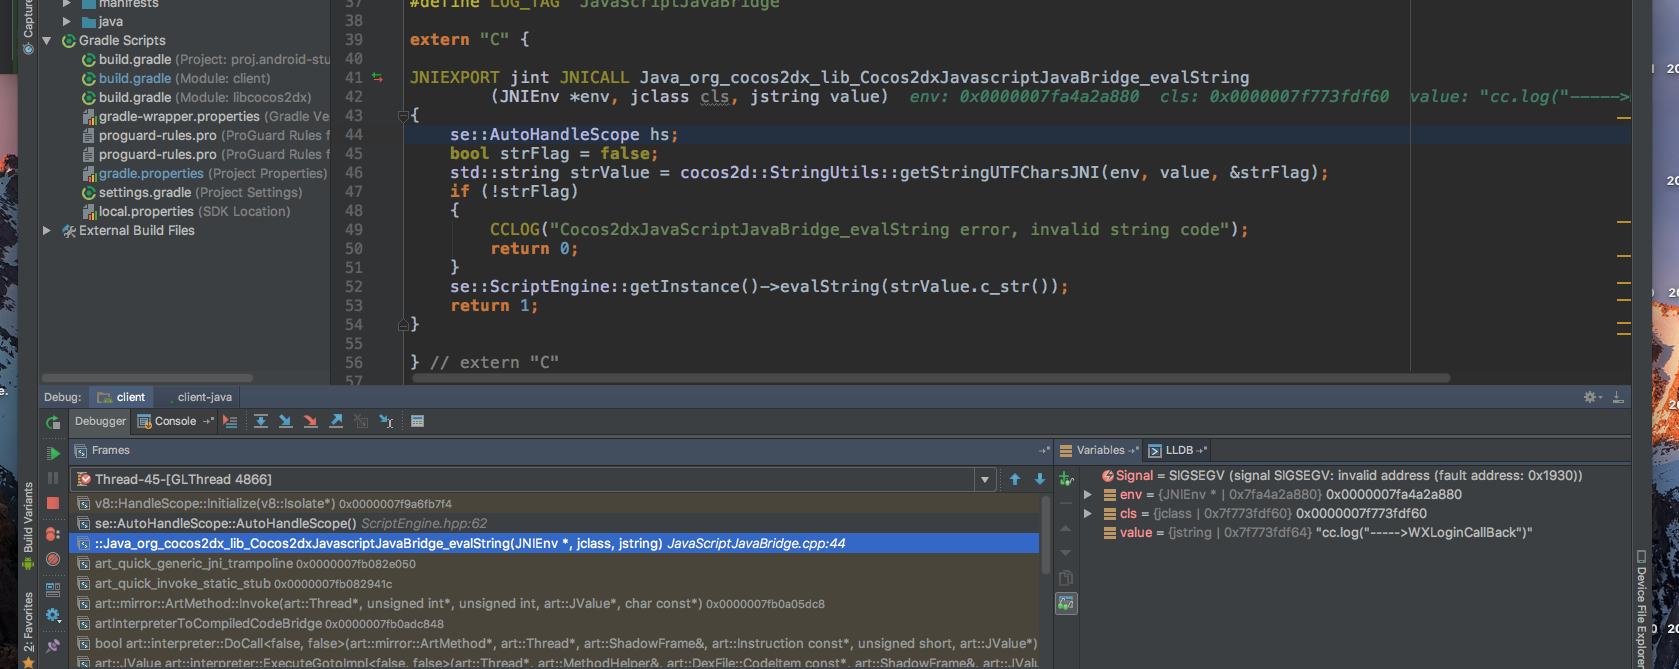
Task: Open gradle-wrapper.properties file
Action: (206, 116)
